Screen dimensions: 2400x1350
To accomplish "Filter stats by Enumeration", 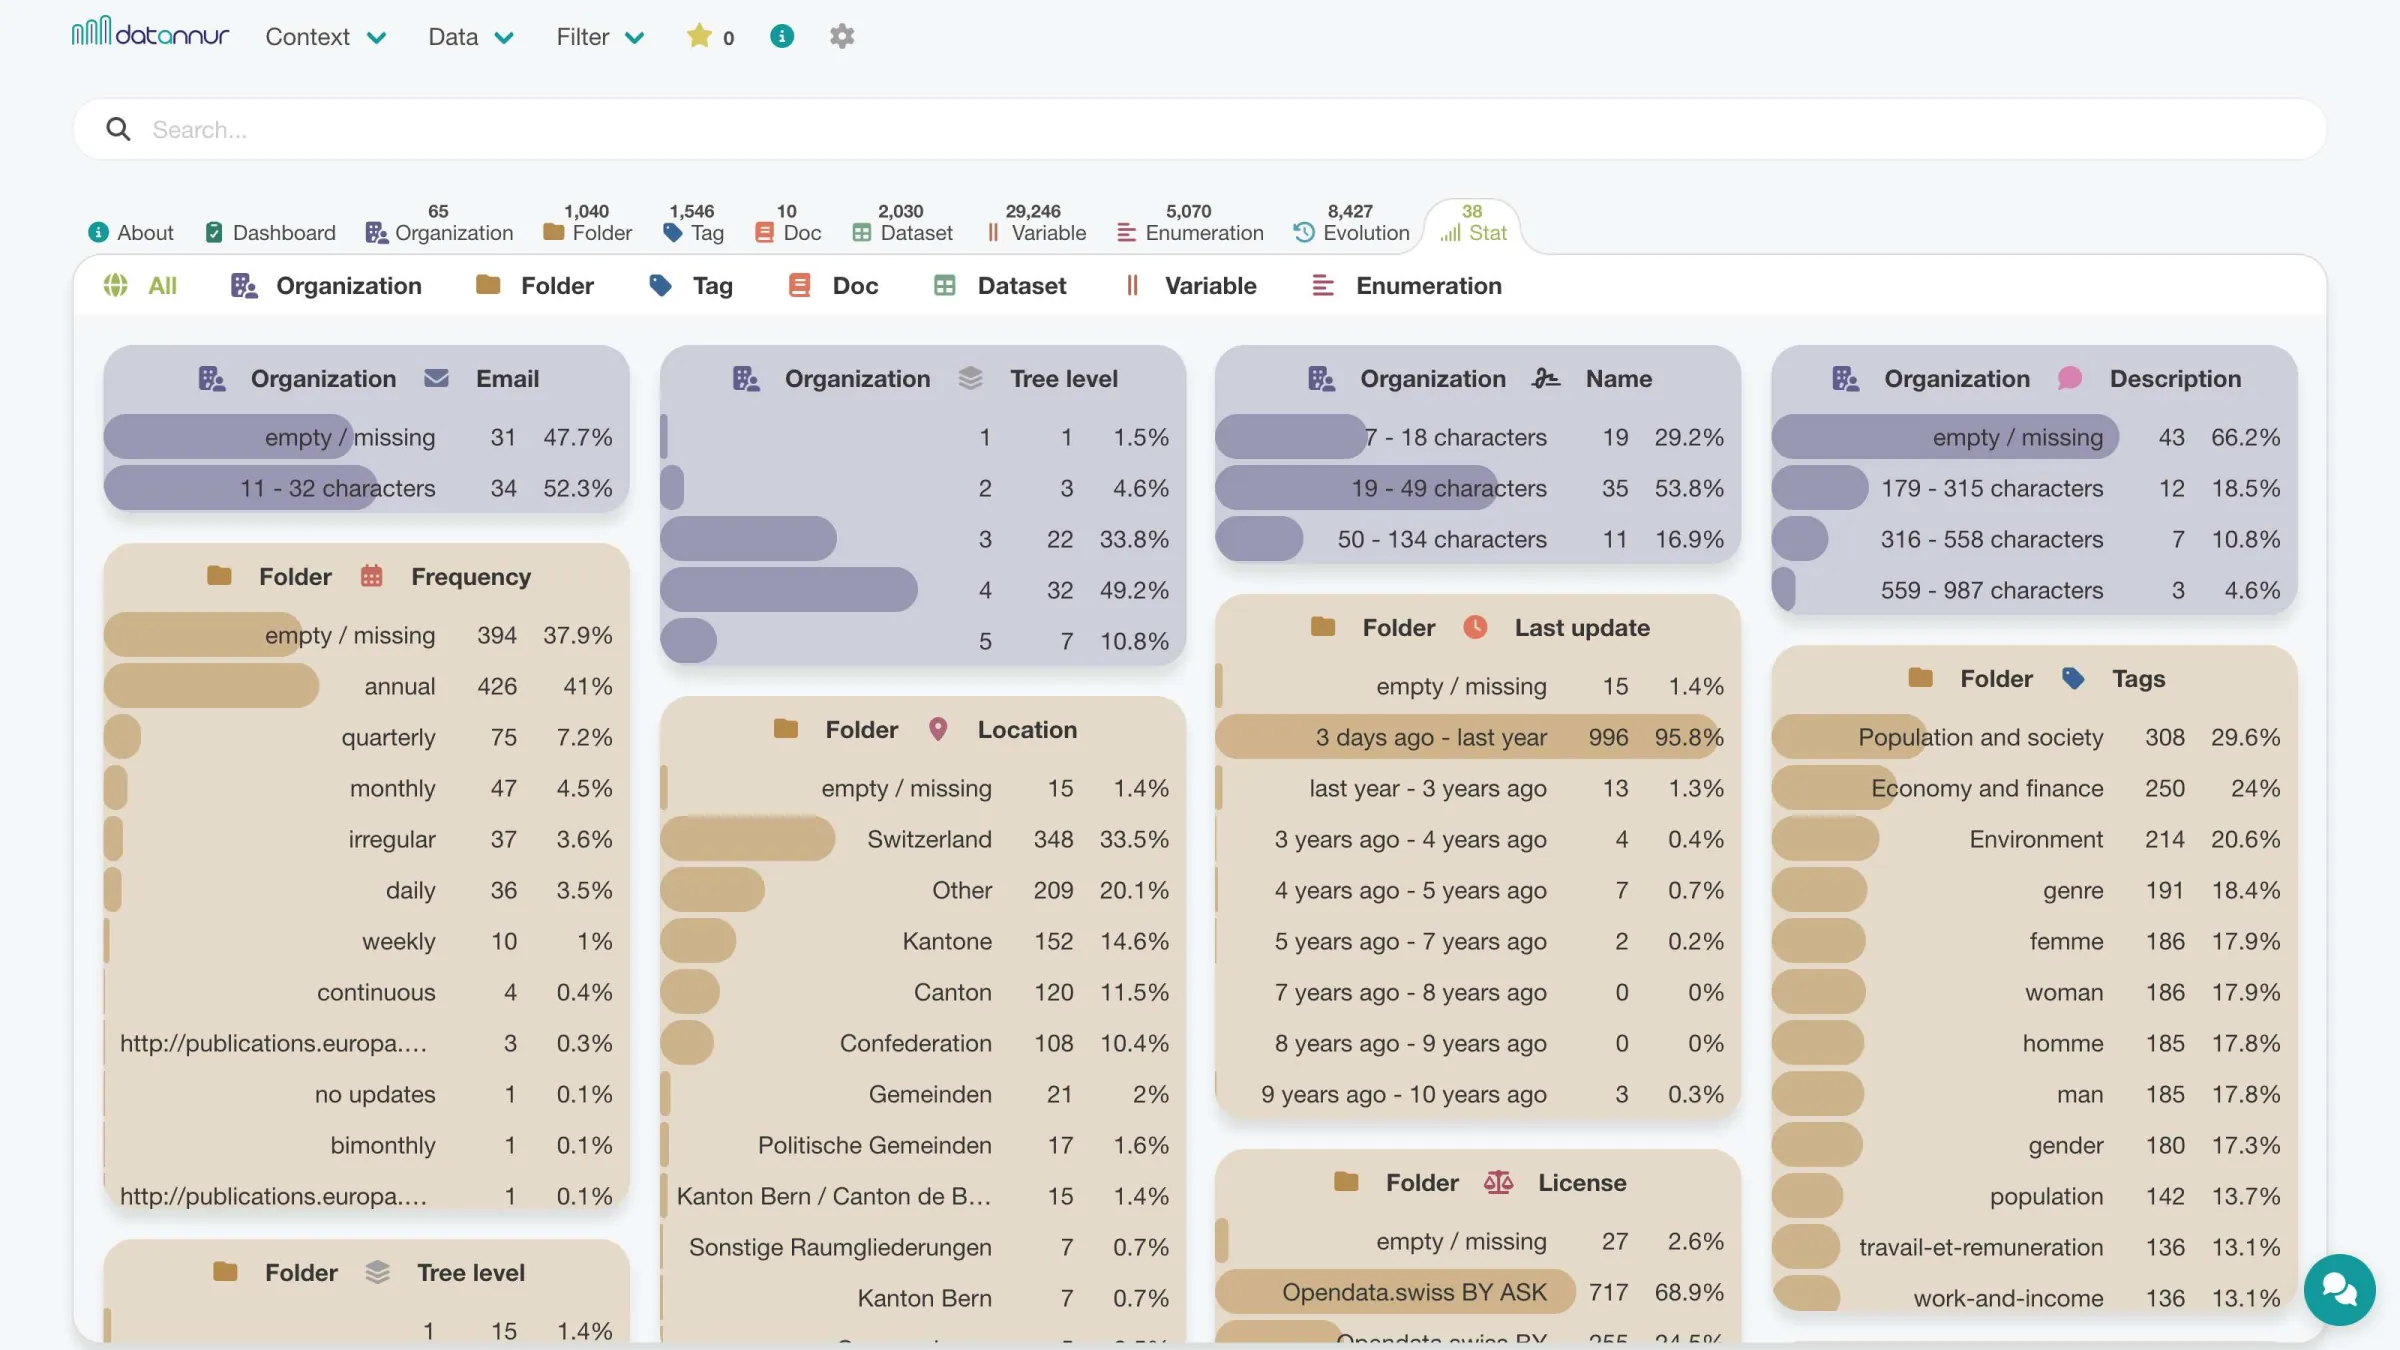I will pyautogui.click(x=1406, y=286).
